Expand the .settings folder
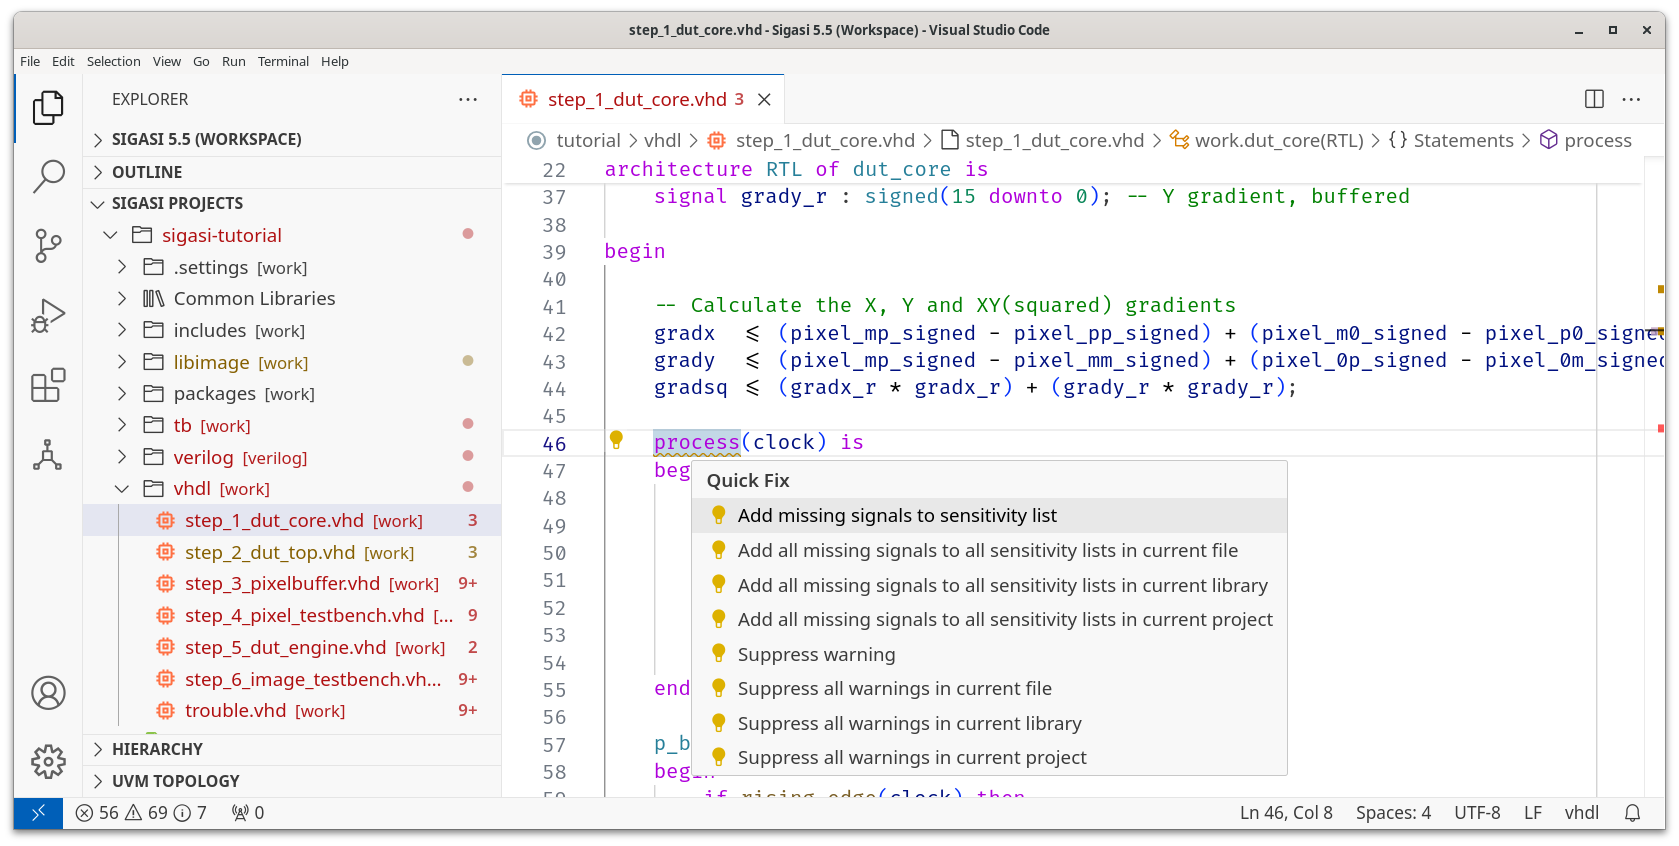The height and width of the screenshot is (846, 1679). (x=122, y=267)
